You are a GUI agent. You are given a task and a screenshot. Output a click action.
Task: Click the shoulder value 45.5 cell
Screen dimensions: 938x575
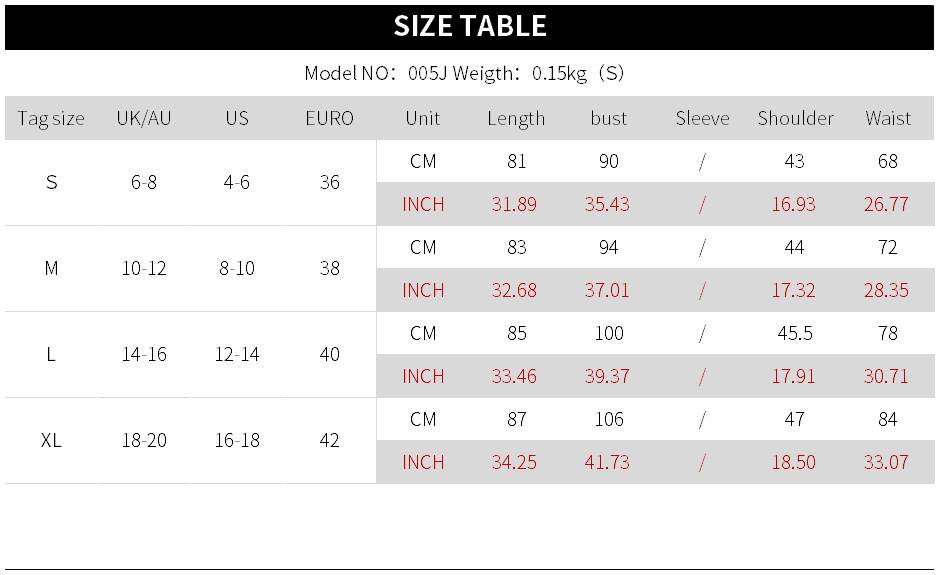[x=795, y=333]
